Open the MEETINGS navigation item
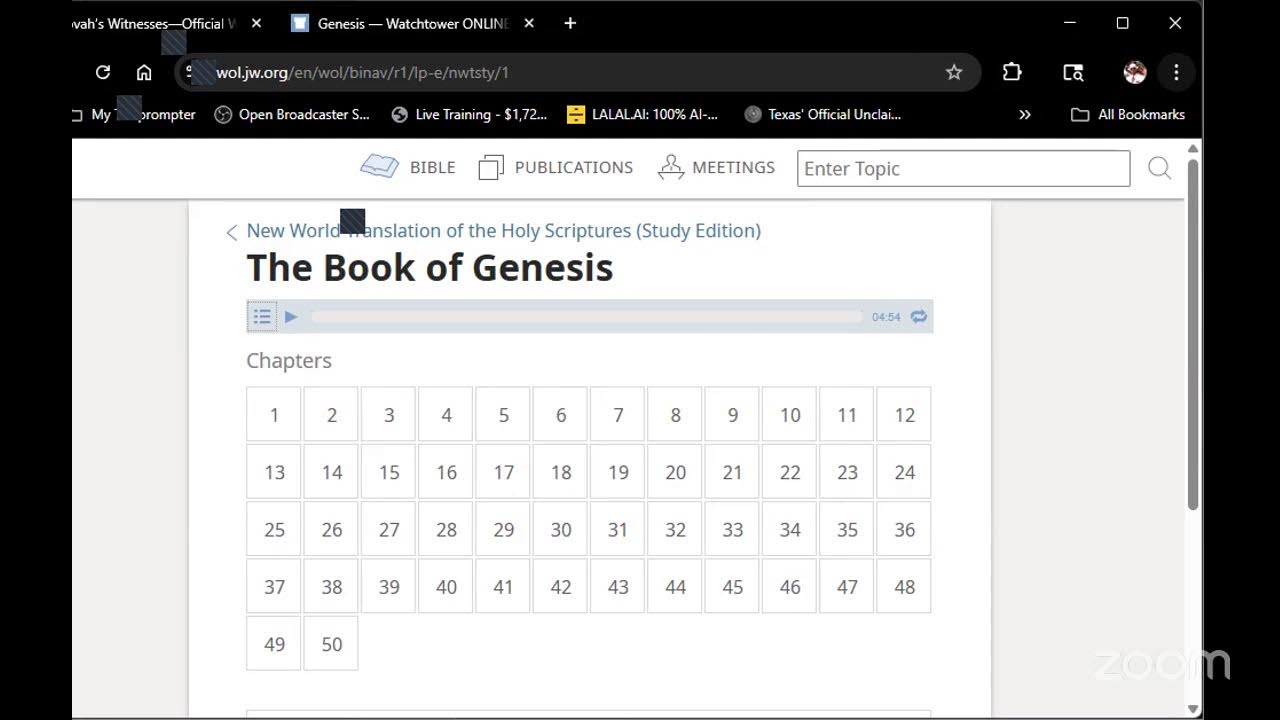1280x720 pixels. pos(716,167)
